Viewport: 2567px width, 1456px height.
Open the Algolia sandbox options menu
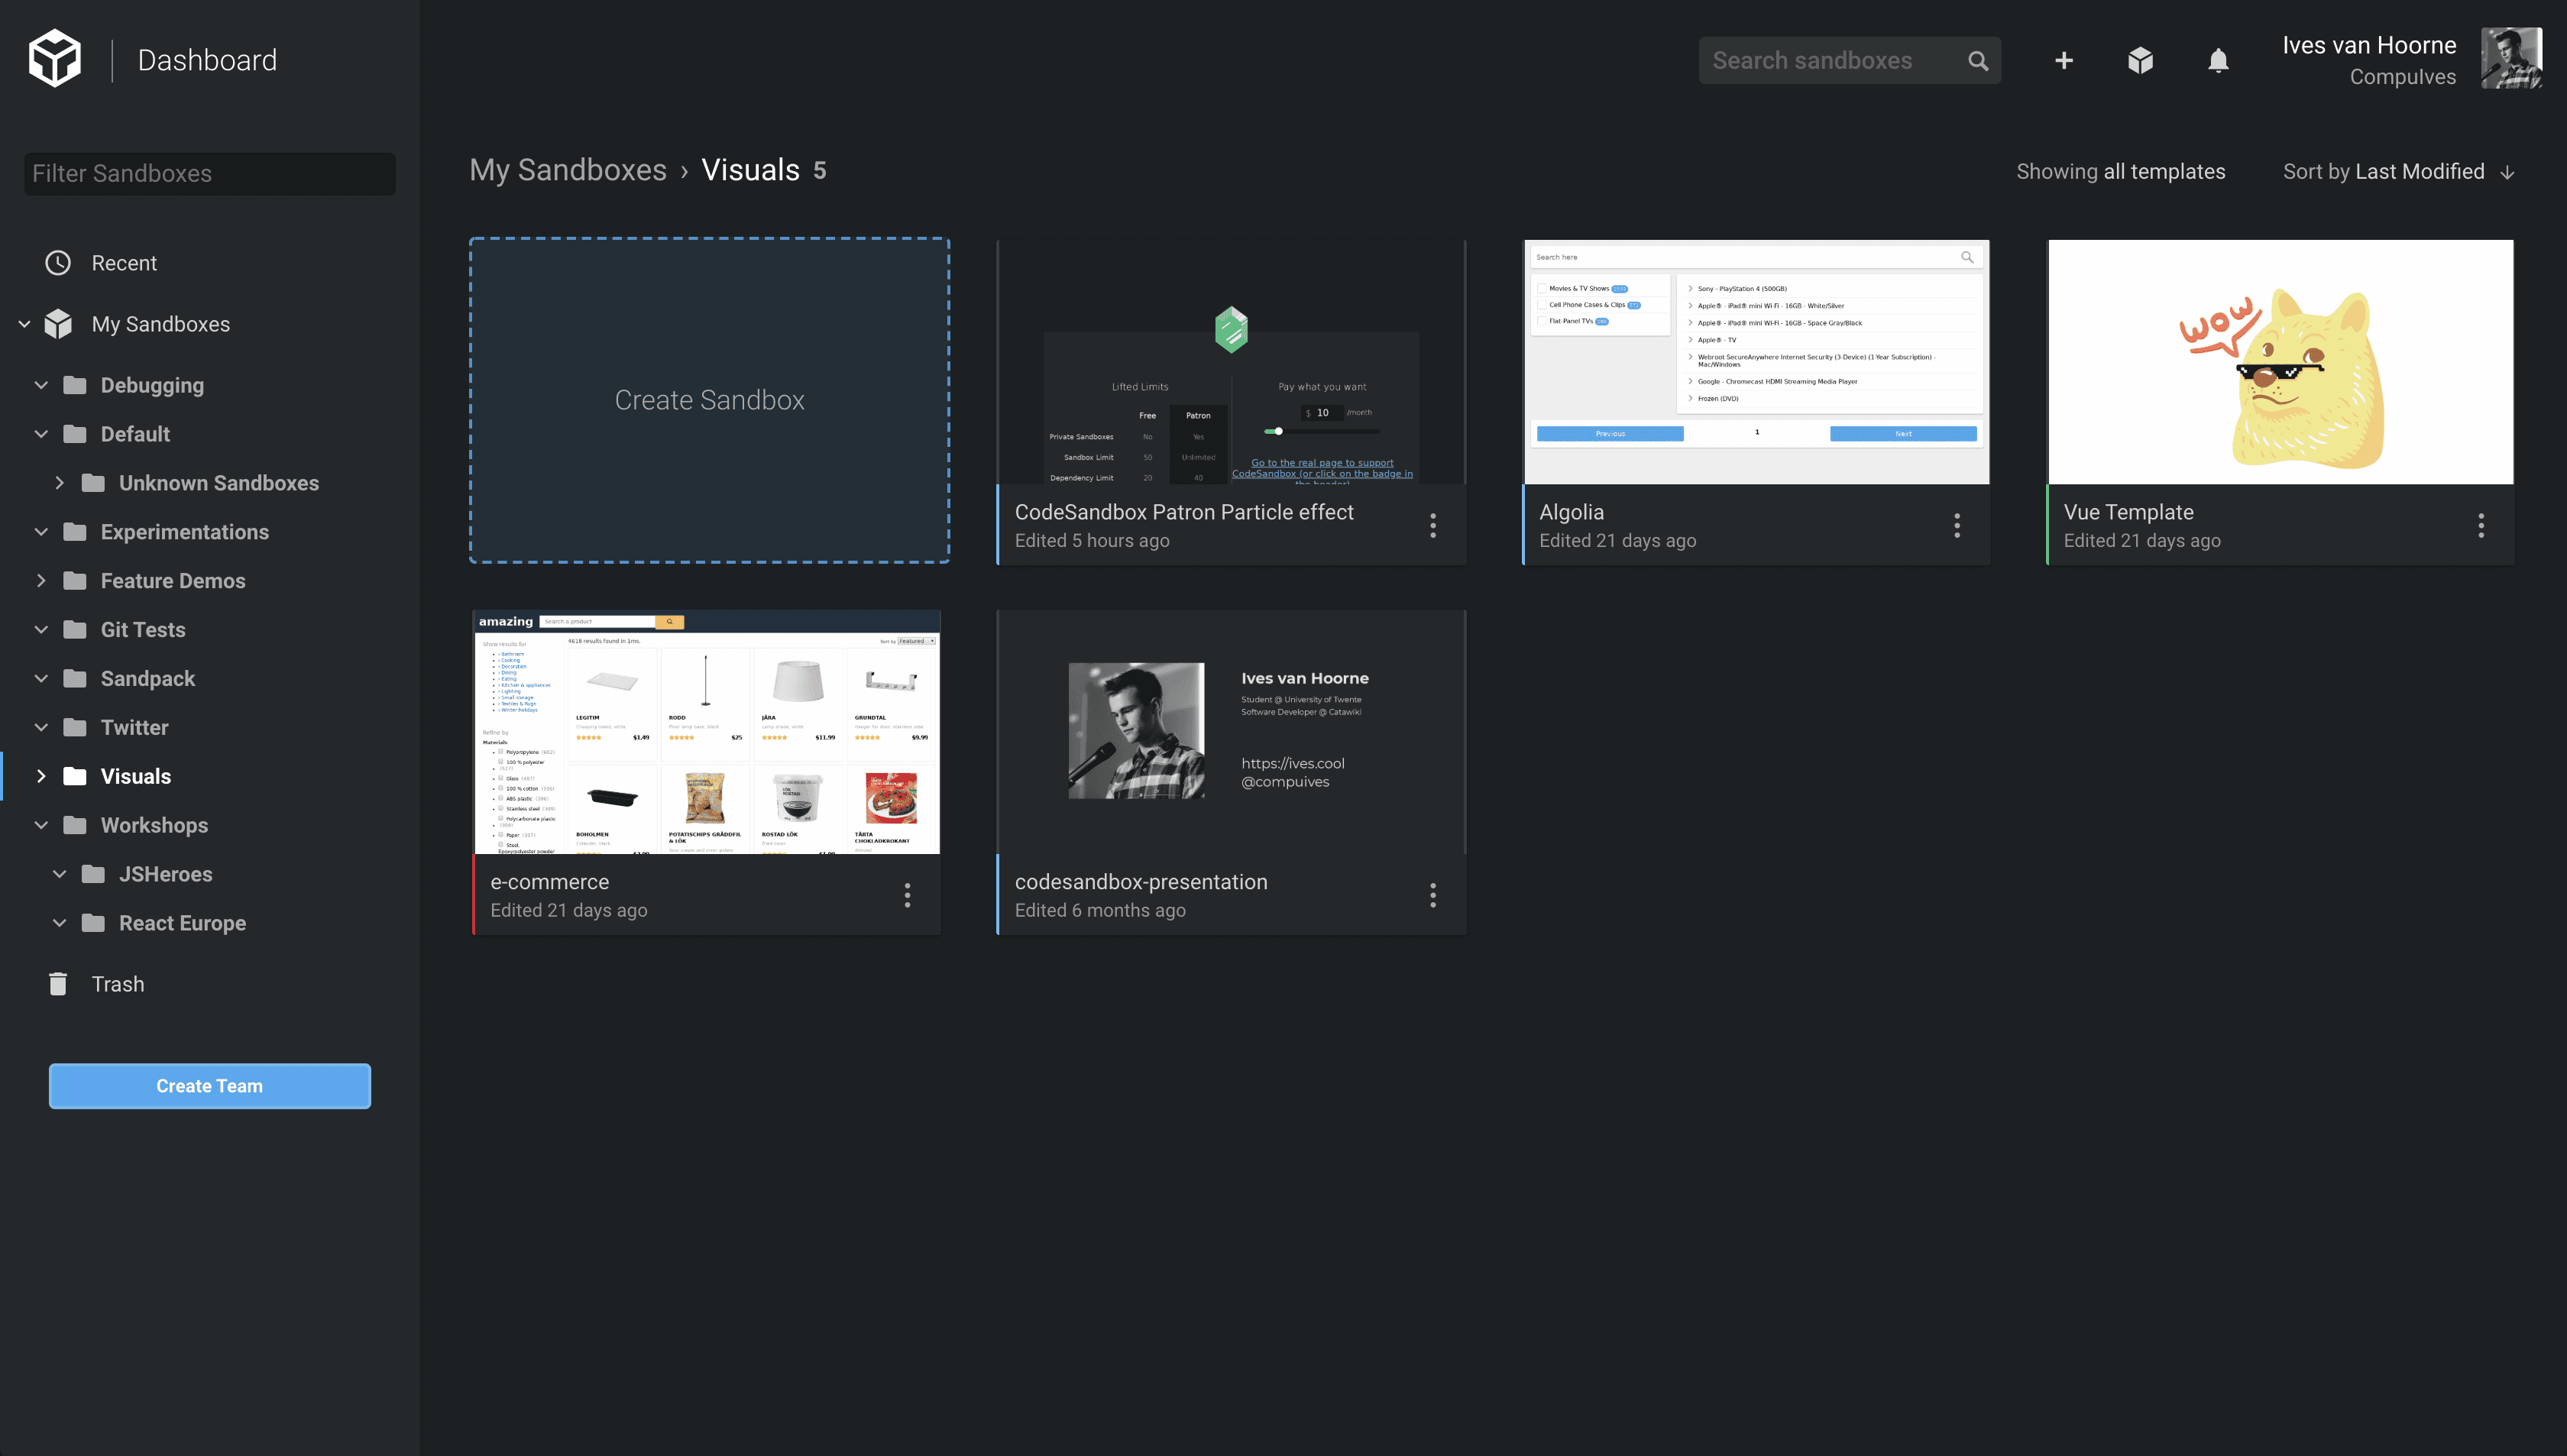[1956, 525]
